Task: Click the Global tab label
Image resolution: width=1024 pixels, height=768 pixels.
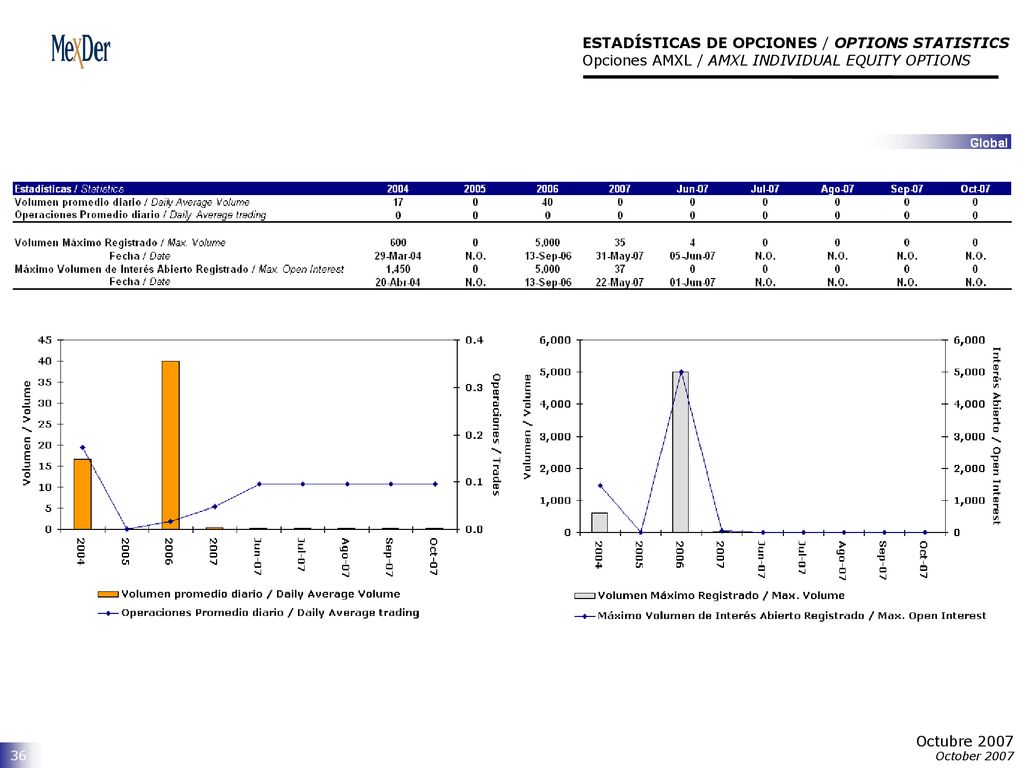Action: [988, 142]
